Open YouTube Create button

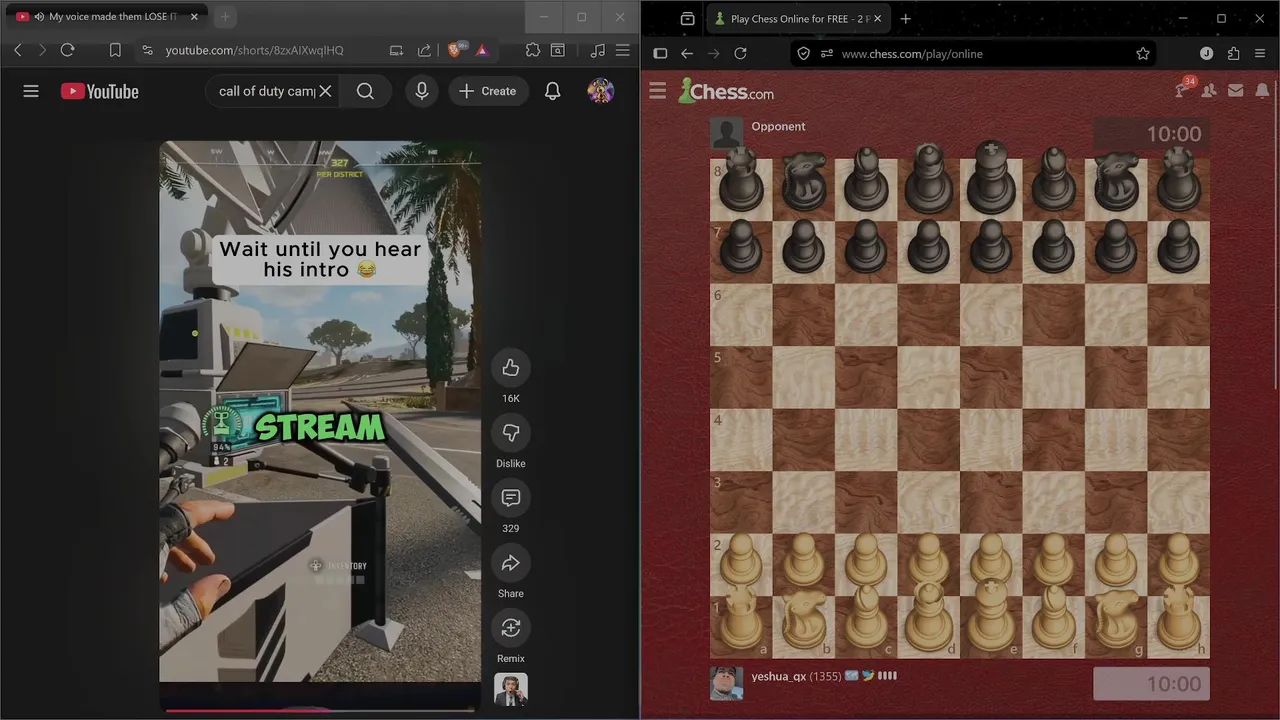[488, 91]
